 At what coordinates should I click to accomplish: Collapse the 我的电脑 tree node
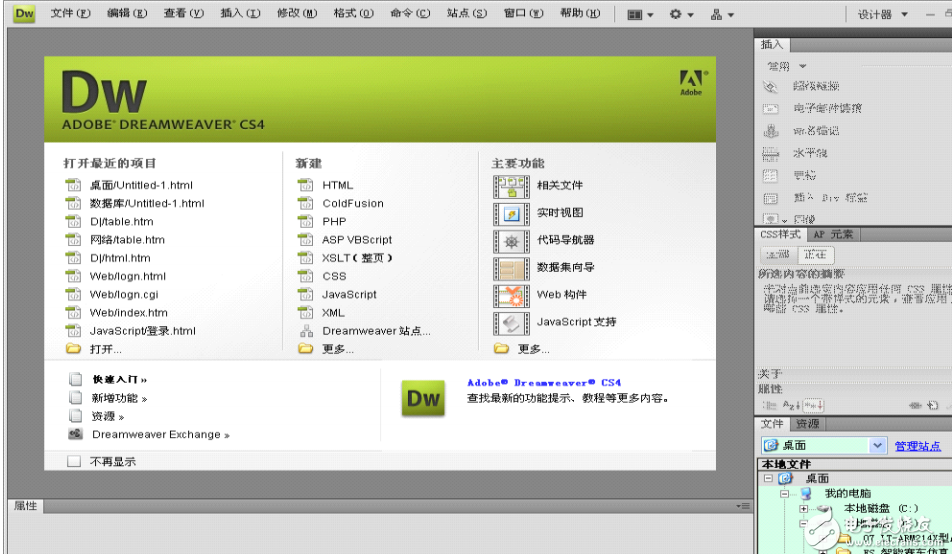point(785,493)
